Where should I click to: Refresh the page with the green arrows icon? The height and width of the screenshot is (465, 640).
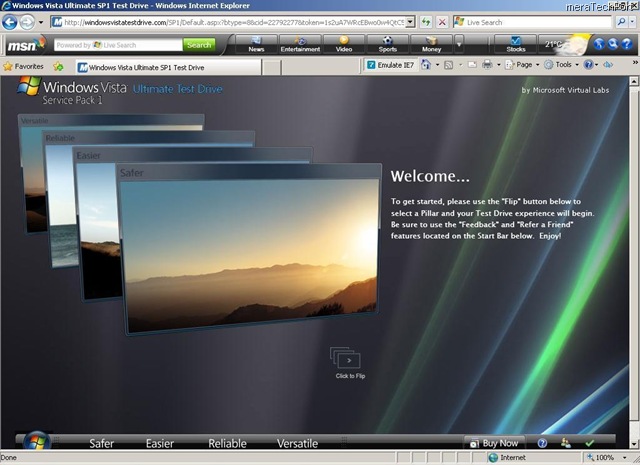[426, 22]
